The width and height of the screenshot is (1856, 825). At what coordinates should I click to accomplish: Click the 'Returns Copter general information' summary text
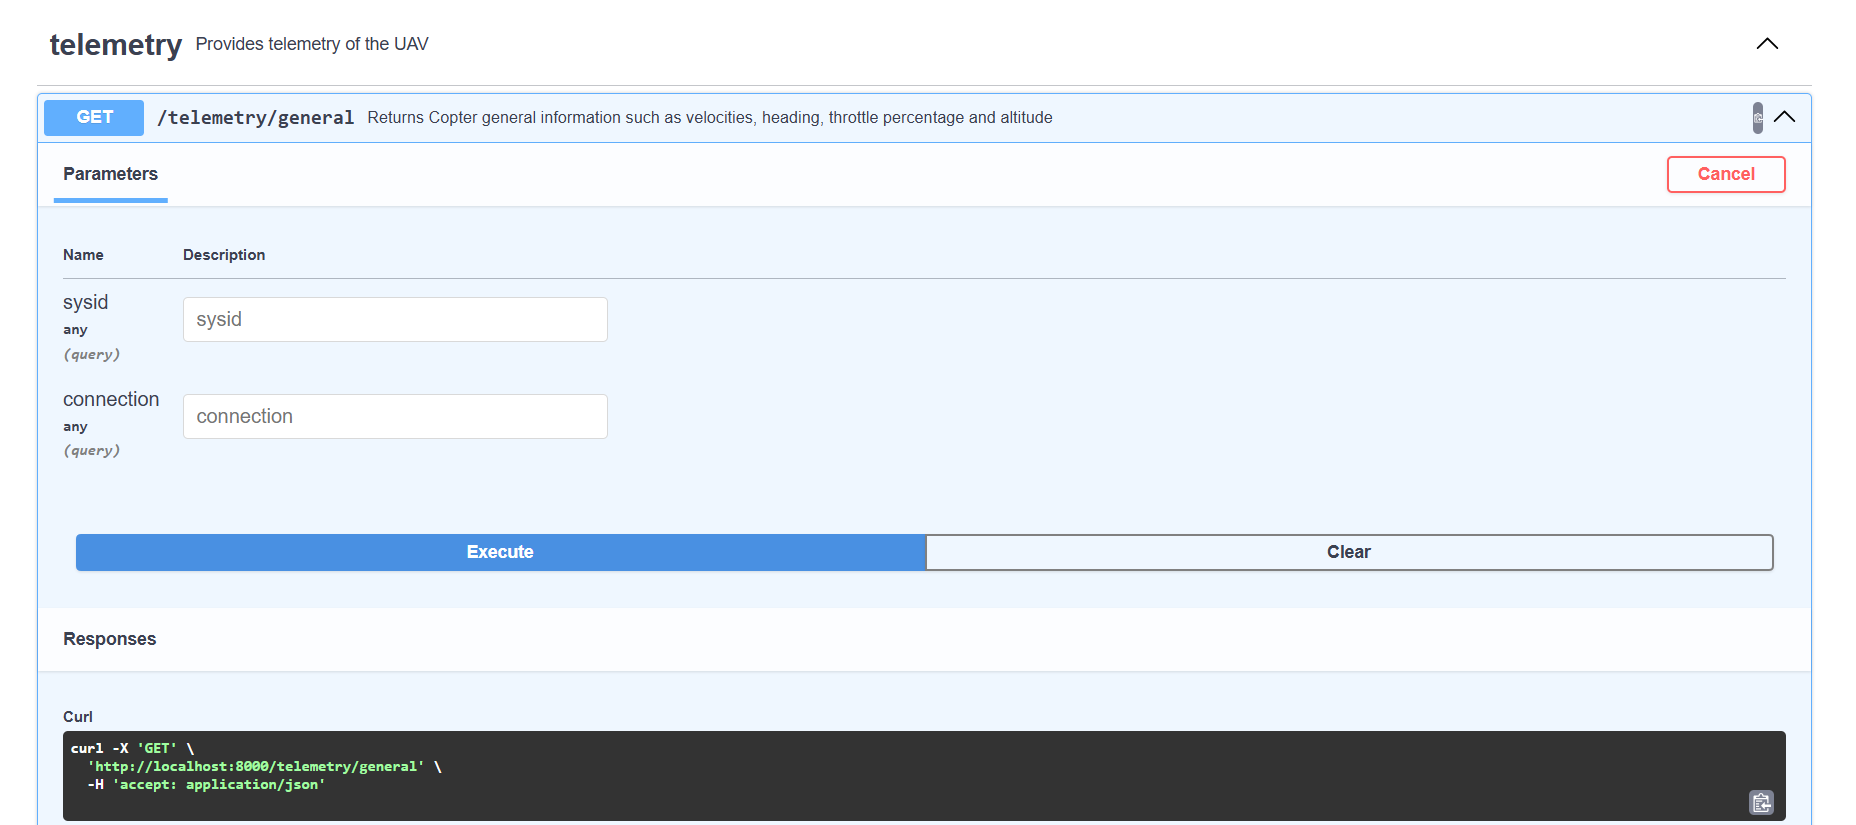pos(709,118)
